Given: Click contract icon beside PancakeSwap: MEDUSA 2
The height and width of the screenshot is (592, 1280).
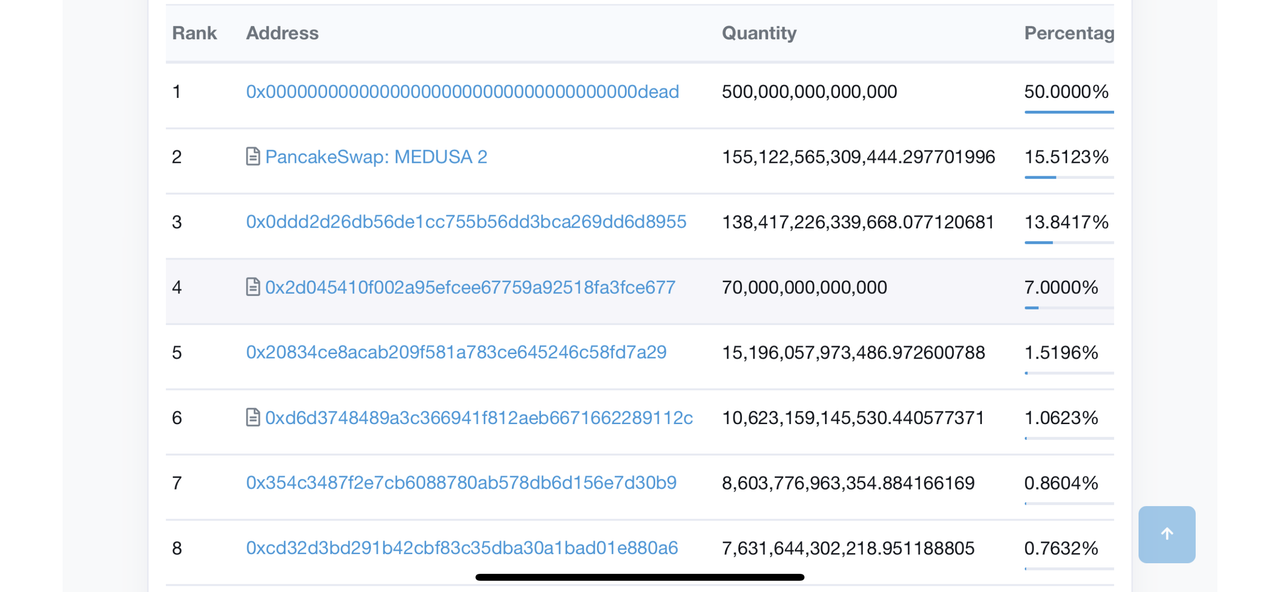Looking at the screenshot, I should point(253,157).
